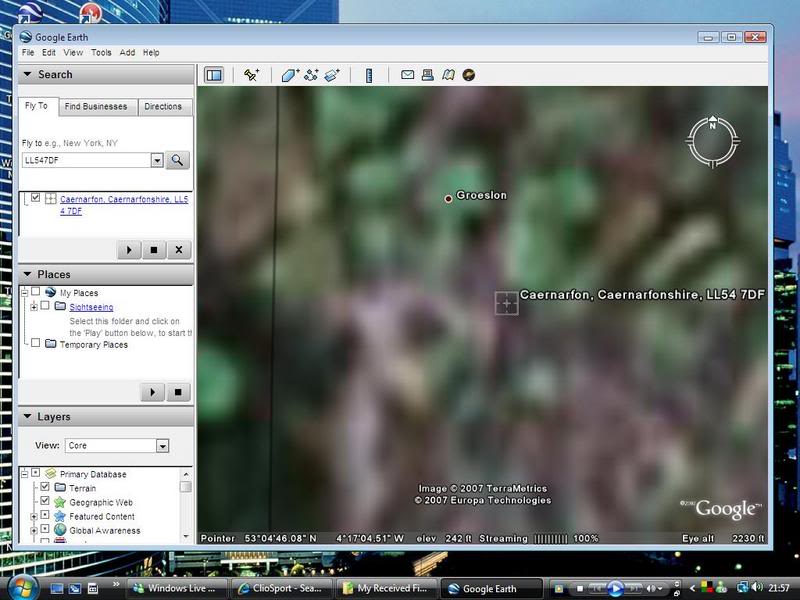Open the Caernarfon, Caernarfonshire search result link
Screen dimensions: 800x600
pos(124,205)
